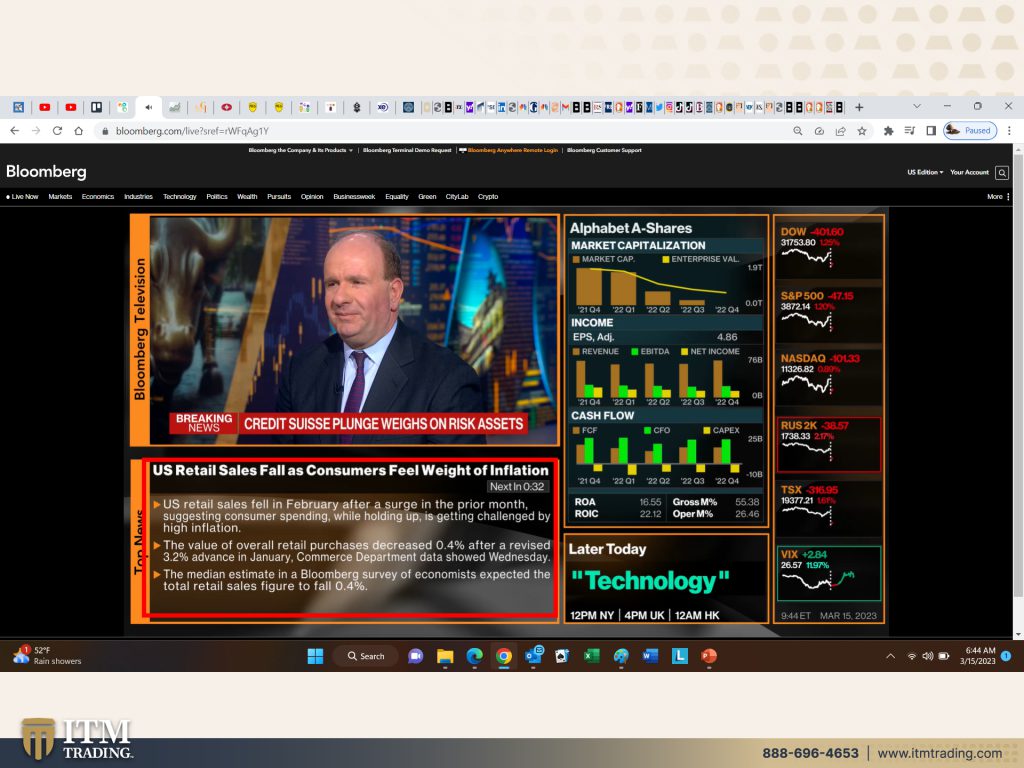Screen dimensions: 1024x768
Task: Open the Wealth section
Action: point(247,197)
